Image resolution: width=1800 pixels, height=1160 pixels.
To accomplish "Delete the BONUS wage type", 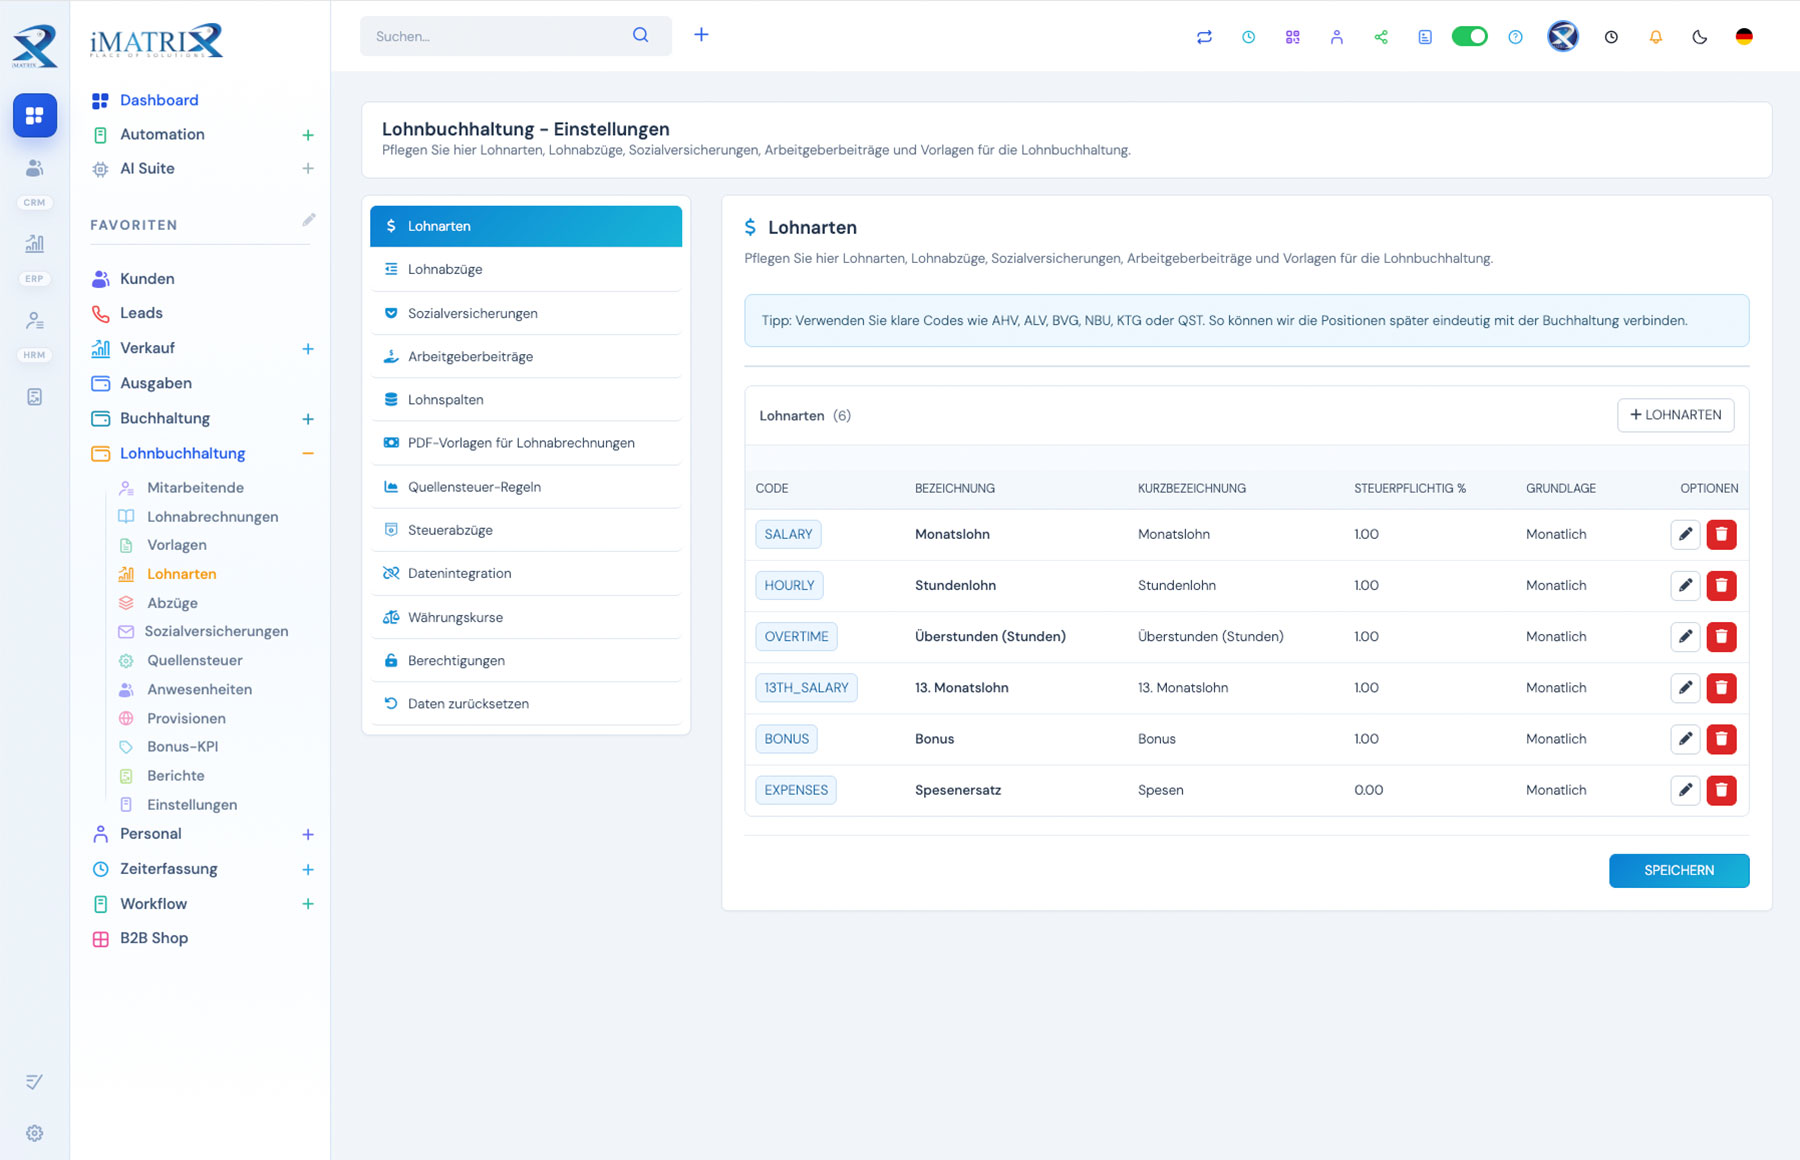I will pos(1721,739).
